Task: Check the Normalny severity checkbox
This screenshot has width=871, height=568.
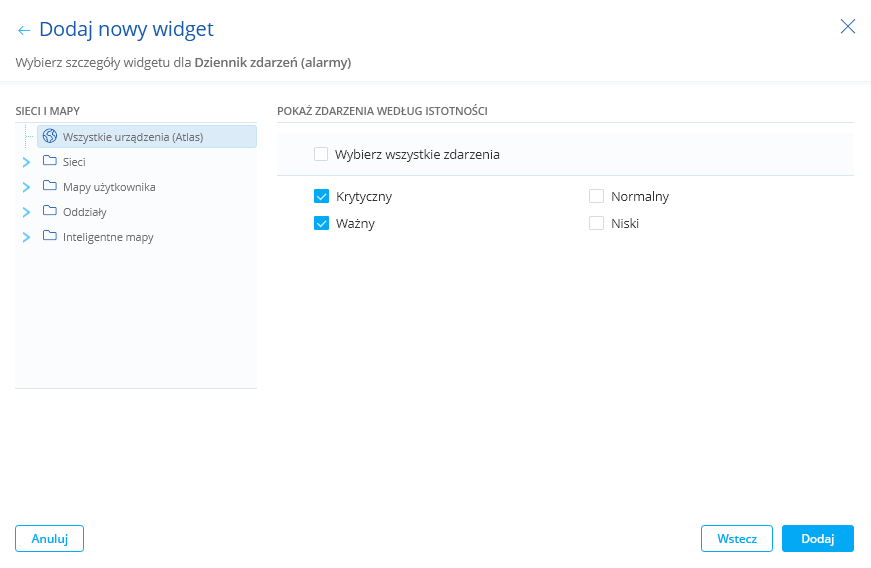Action: click(x=596, y=197)
